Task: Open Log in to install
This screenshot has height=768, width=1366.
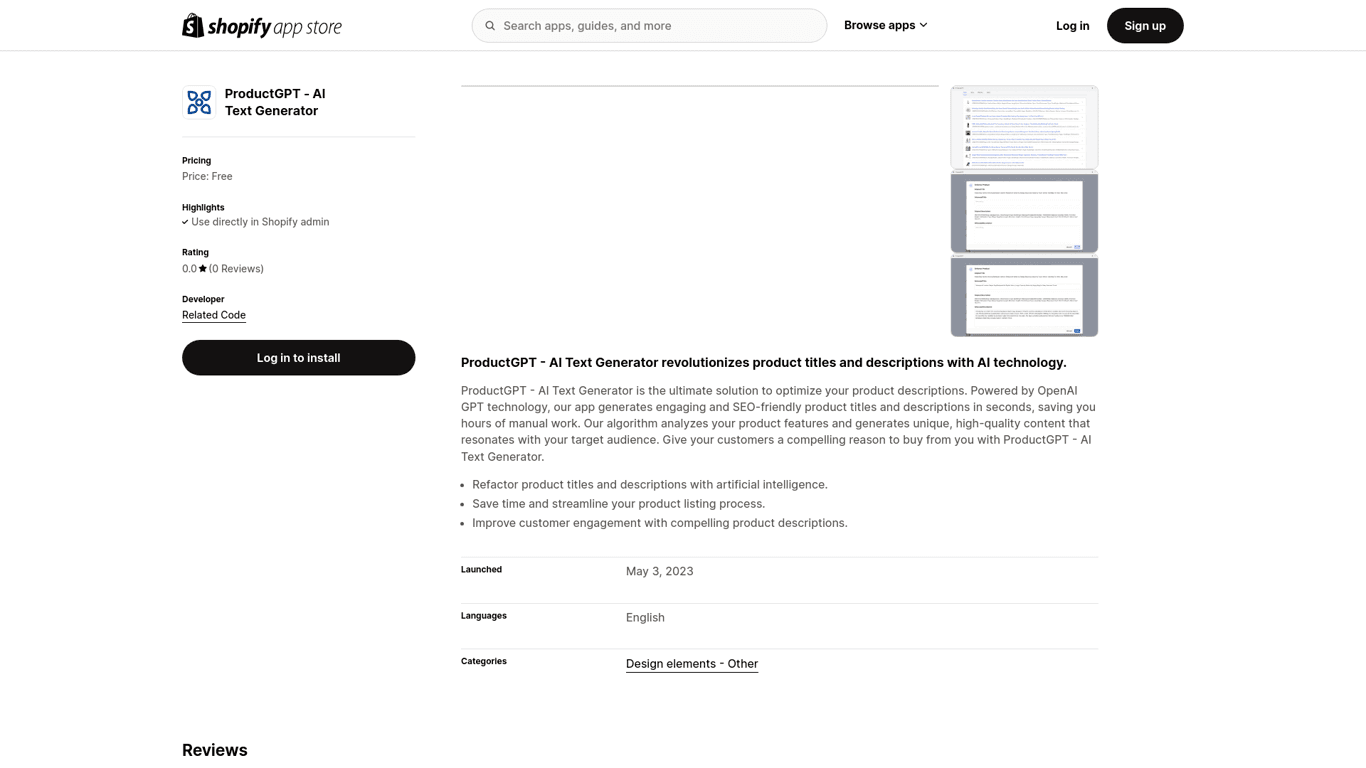Action: (298, 358)
